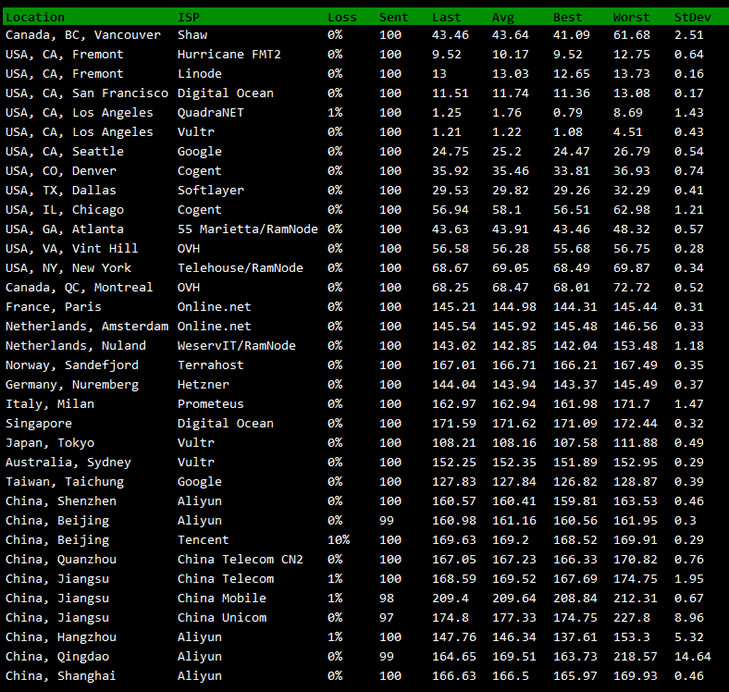The width and height of the screenshot is (729, 692).
Task: Select the Last column header
Action: (x=446, y=17)
